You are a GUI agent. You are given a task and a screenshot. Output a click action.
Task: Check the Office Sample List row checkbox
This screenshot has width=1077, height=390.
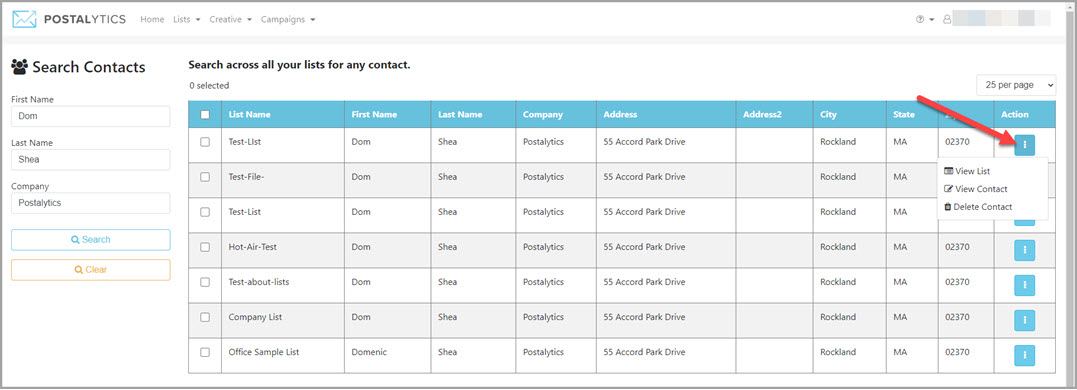[205, 352]
